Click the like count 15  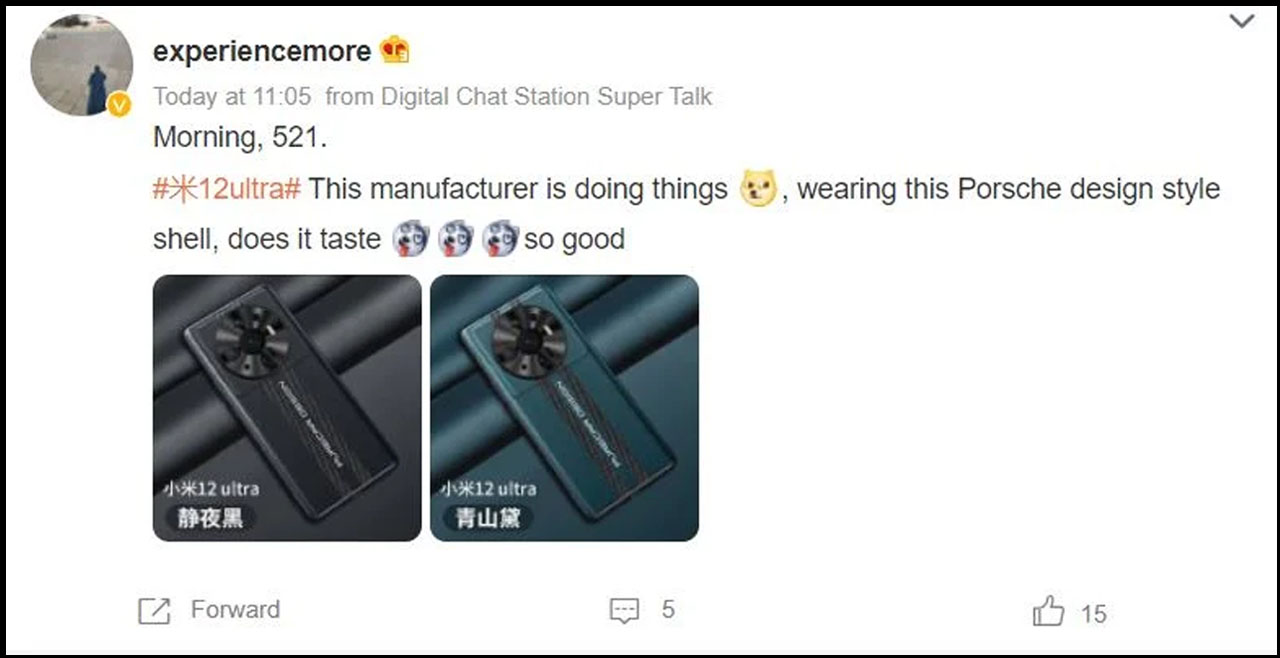(1094, 613)
